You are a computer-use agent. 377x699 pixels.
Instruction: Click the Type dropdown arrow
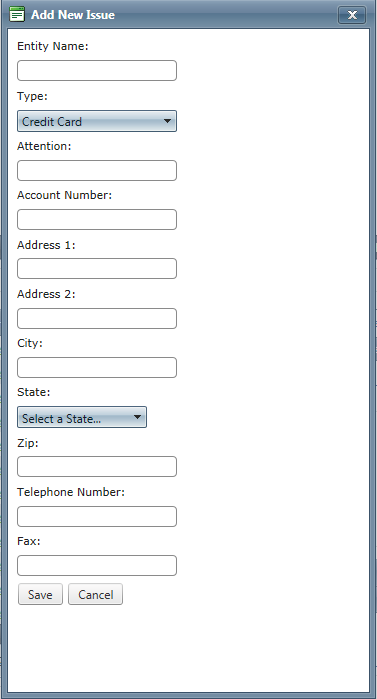(167, 121)
